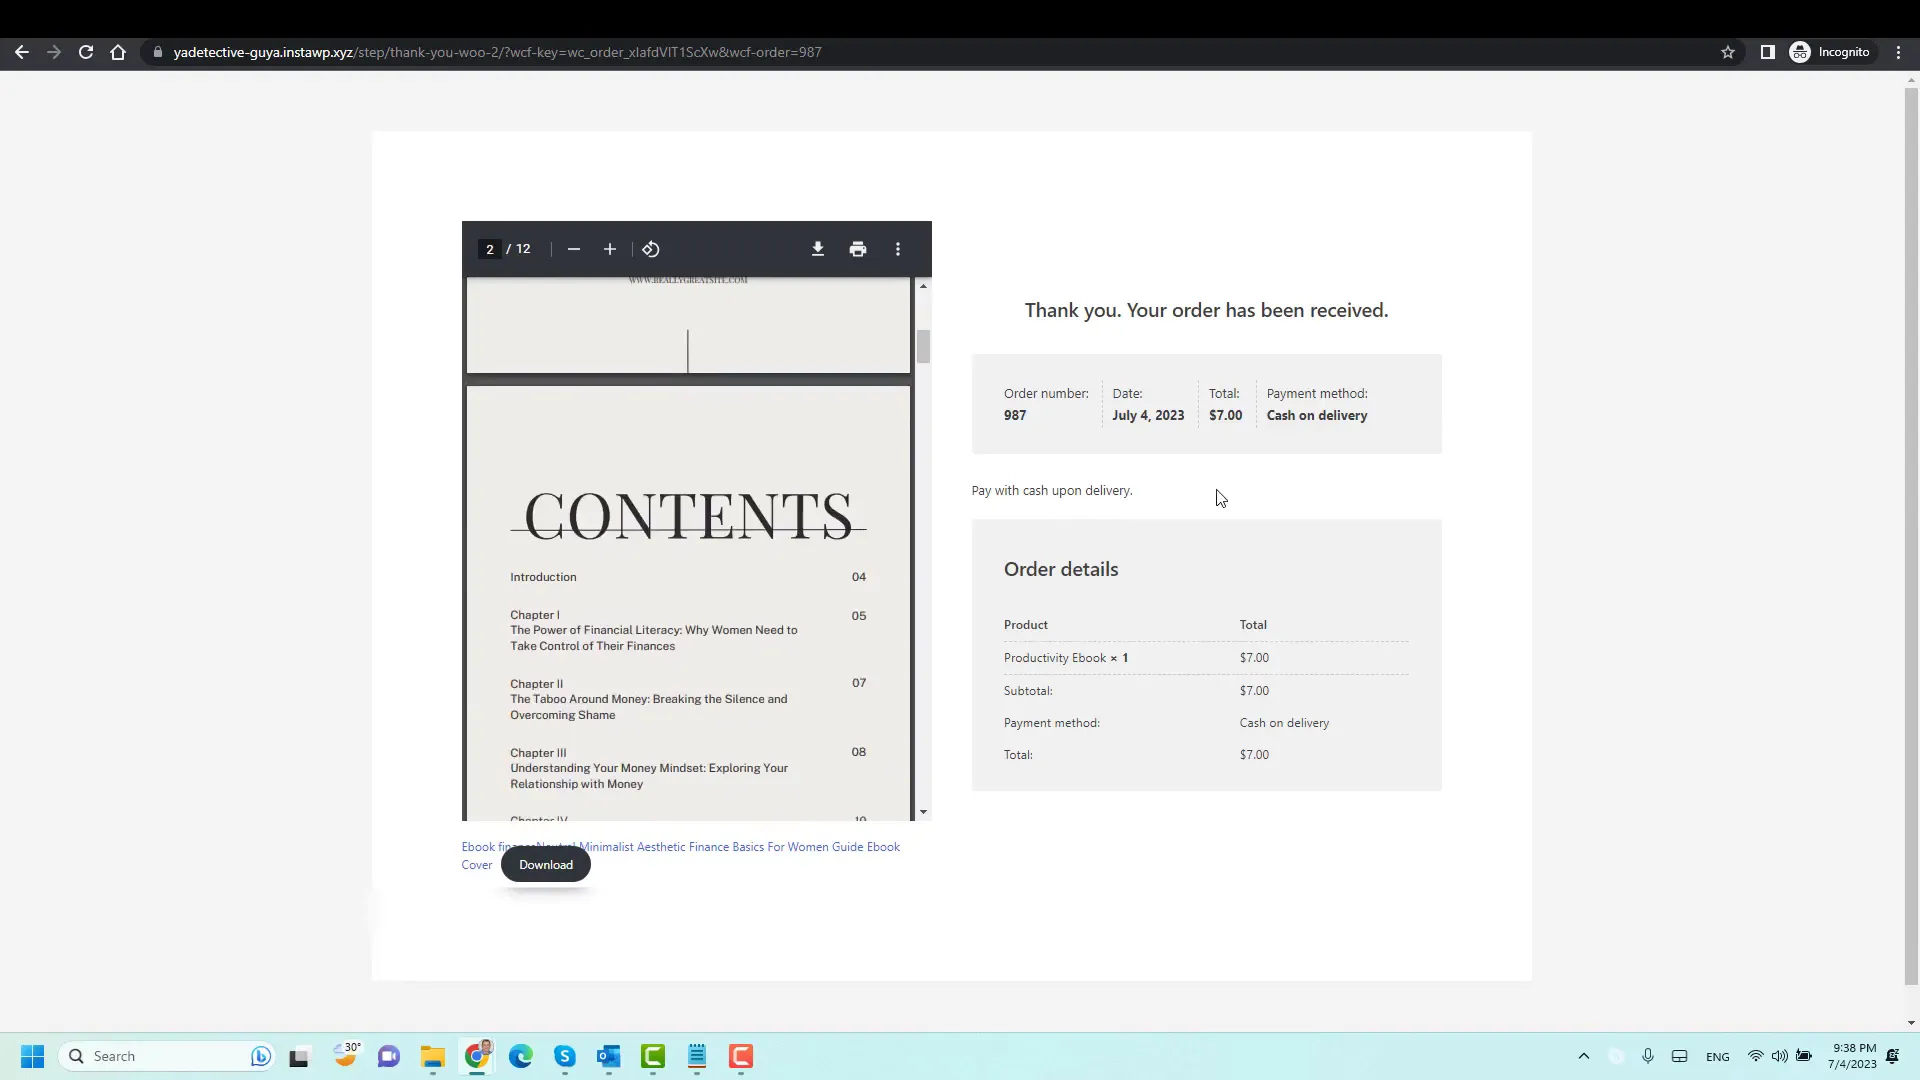Image resolution: width=1920 pixels, height=1080 pixels.
Task: Click the Order details heading
Action: point(1061,569)
